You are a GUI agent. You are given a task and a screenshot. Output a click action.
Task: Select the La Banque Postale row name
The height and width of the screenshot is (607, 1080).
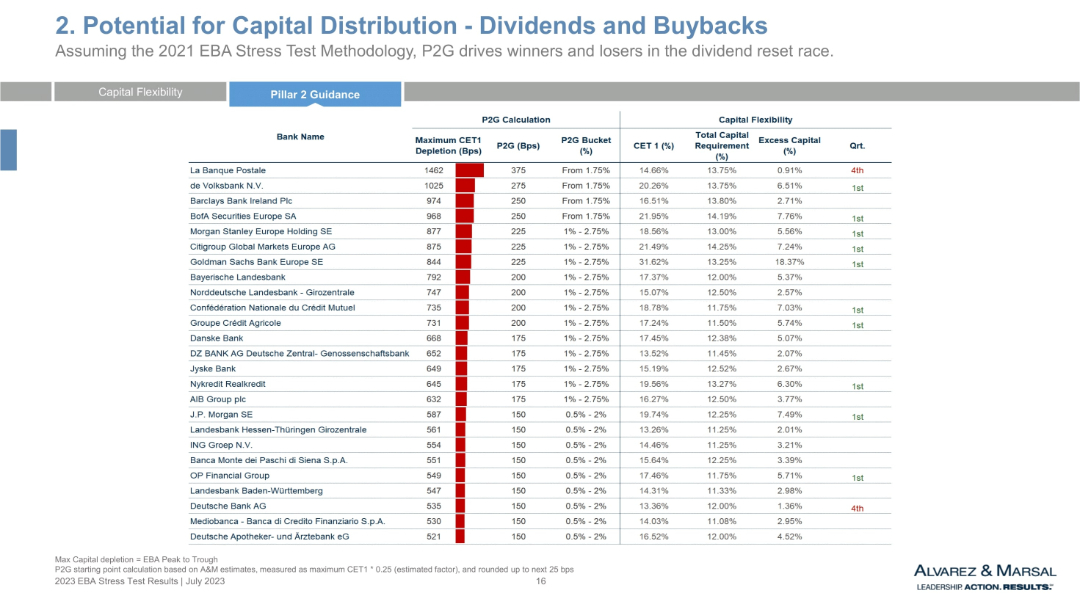[x=227, y=170]
